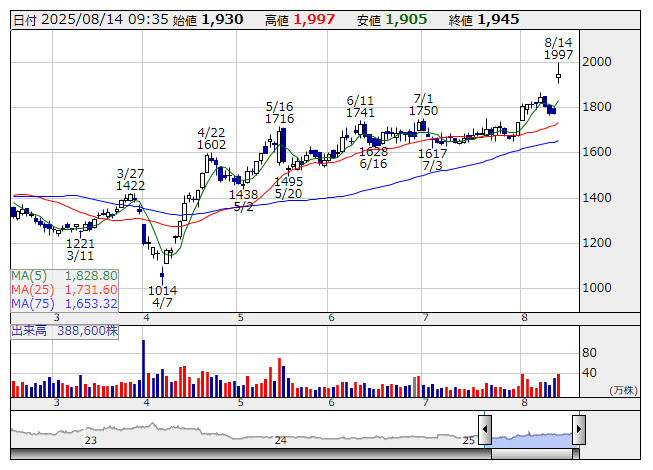Click the 出来高 388,600株 volume label
This screenshot has width=653, height=470.
coord(65,331)
